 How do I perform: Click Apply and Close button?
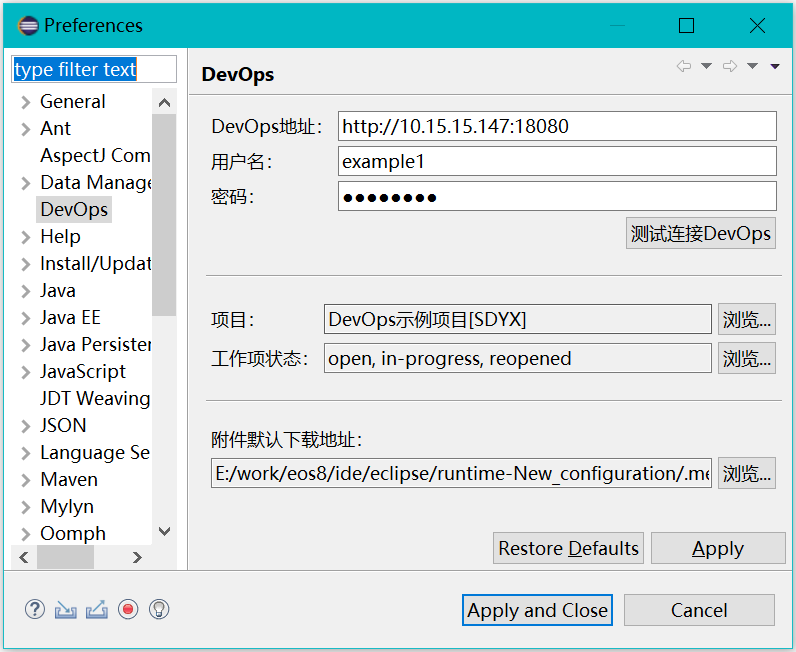[x=537, y=610]
